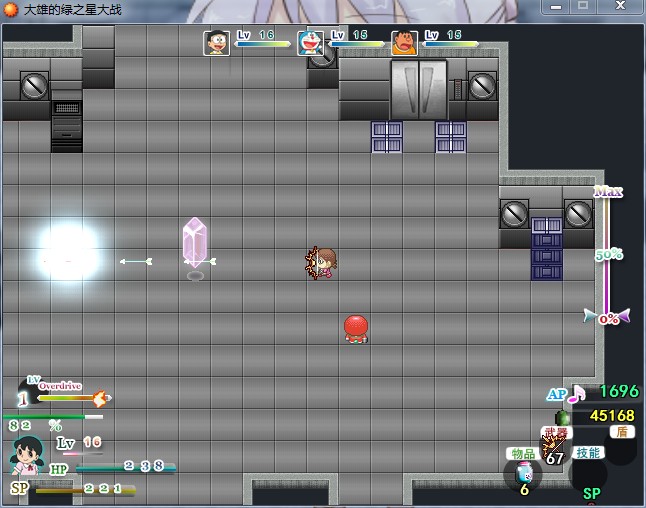Viewport: 646px width, 508px height.
Task: Close the game window
Action: pyautogui.click(x=620, y=6)
